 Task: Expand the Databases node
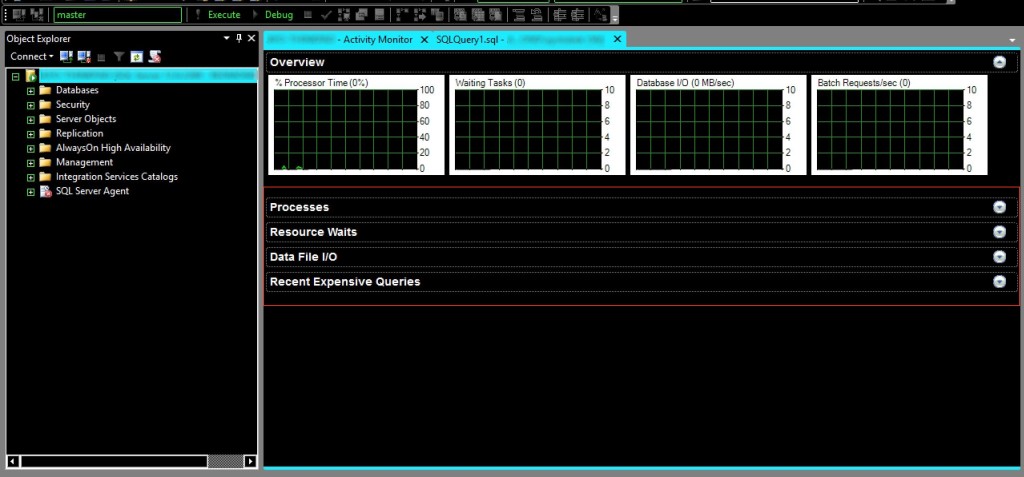[x=30, y=90]
